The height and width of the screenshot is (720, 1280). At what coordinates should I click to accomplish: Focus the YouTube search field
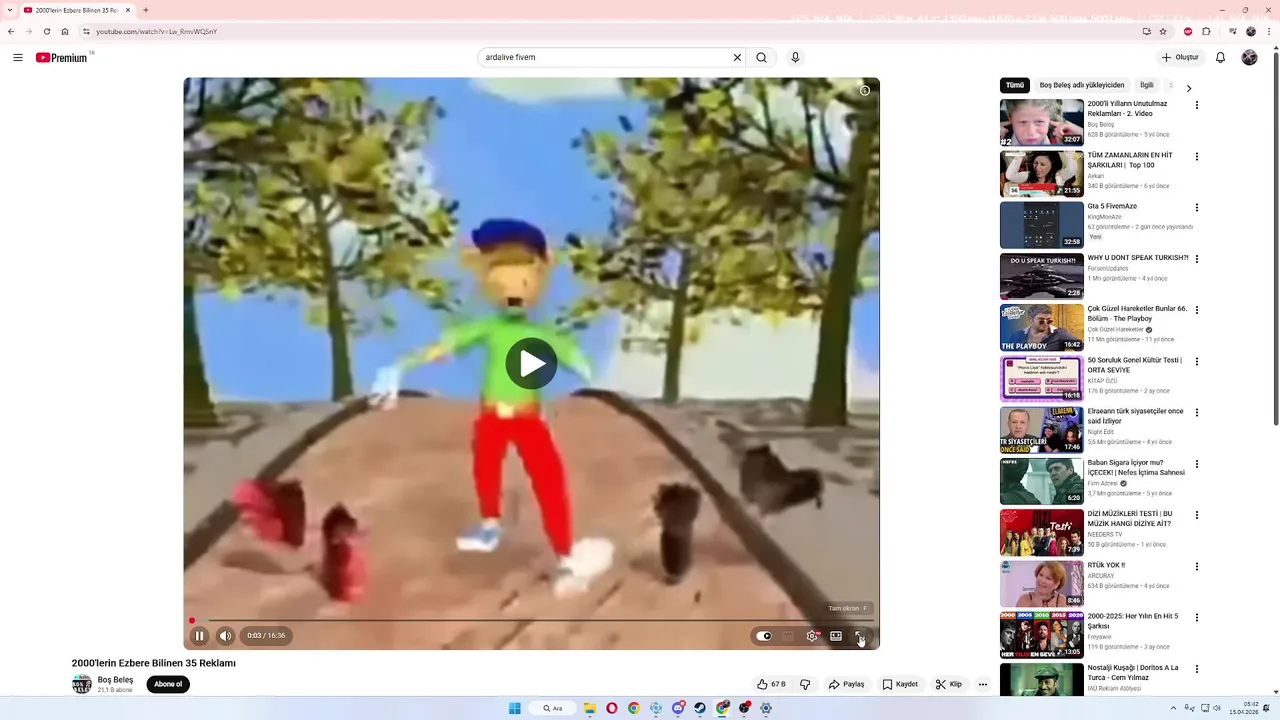605,58
